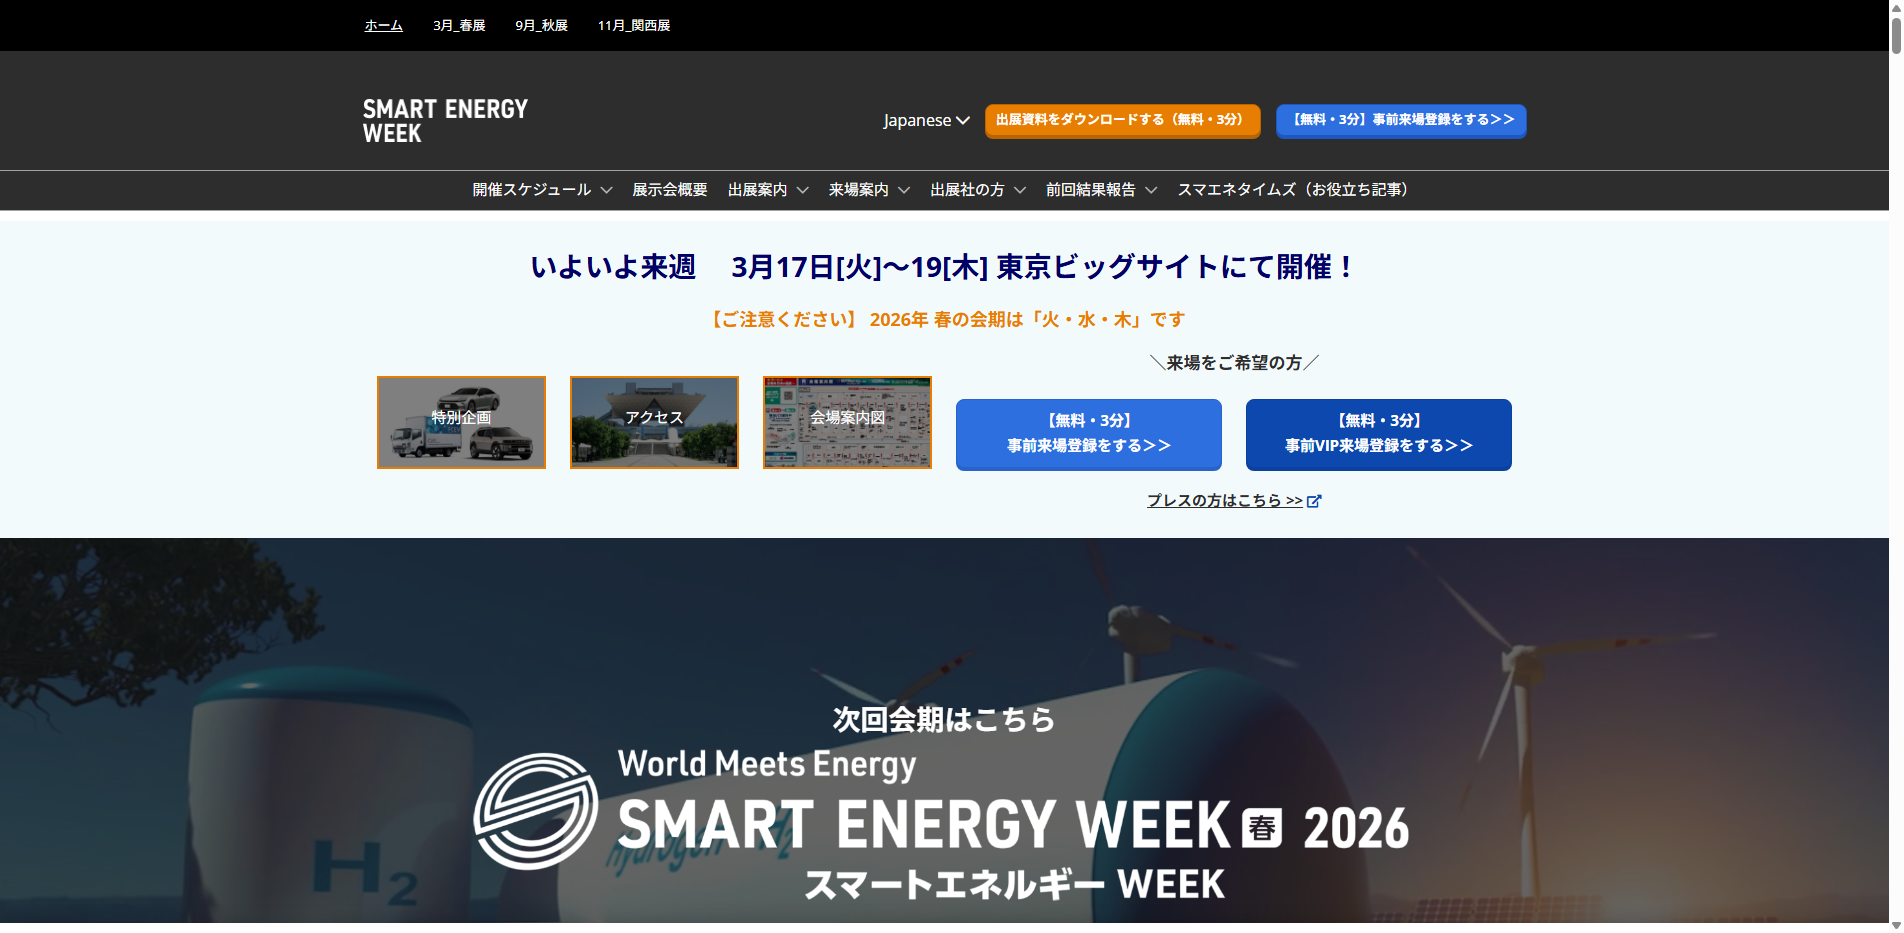
Task: Open the アクセス venue thumbnail
Action: click(654, 422)
